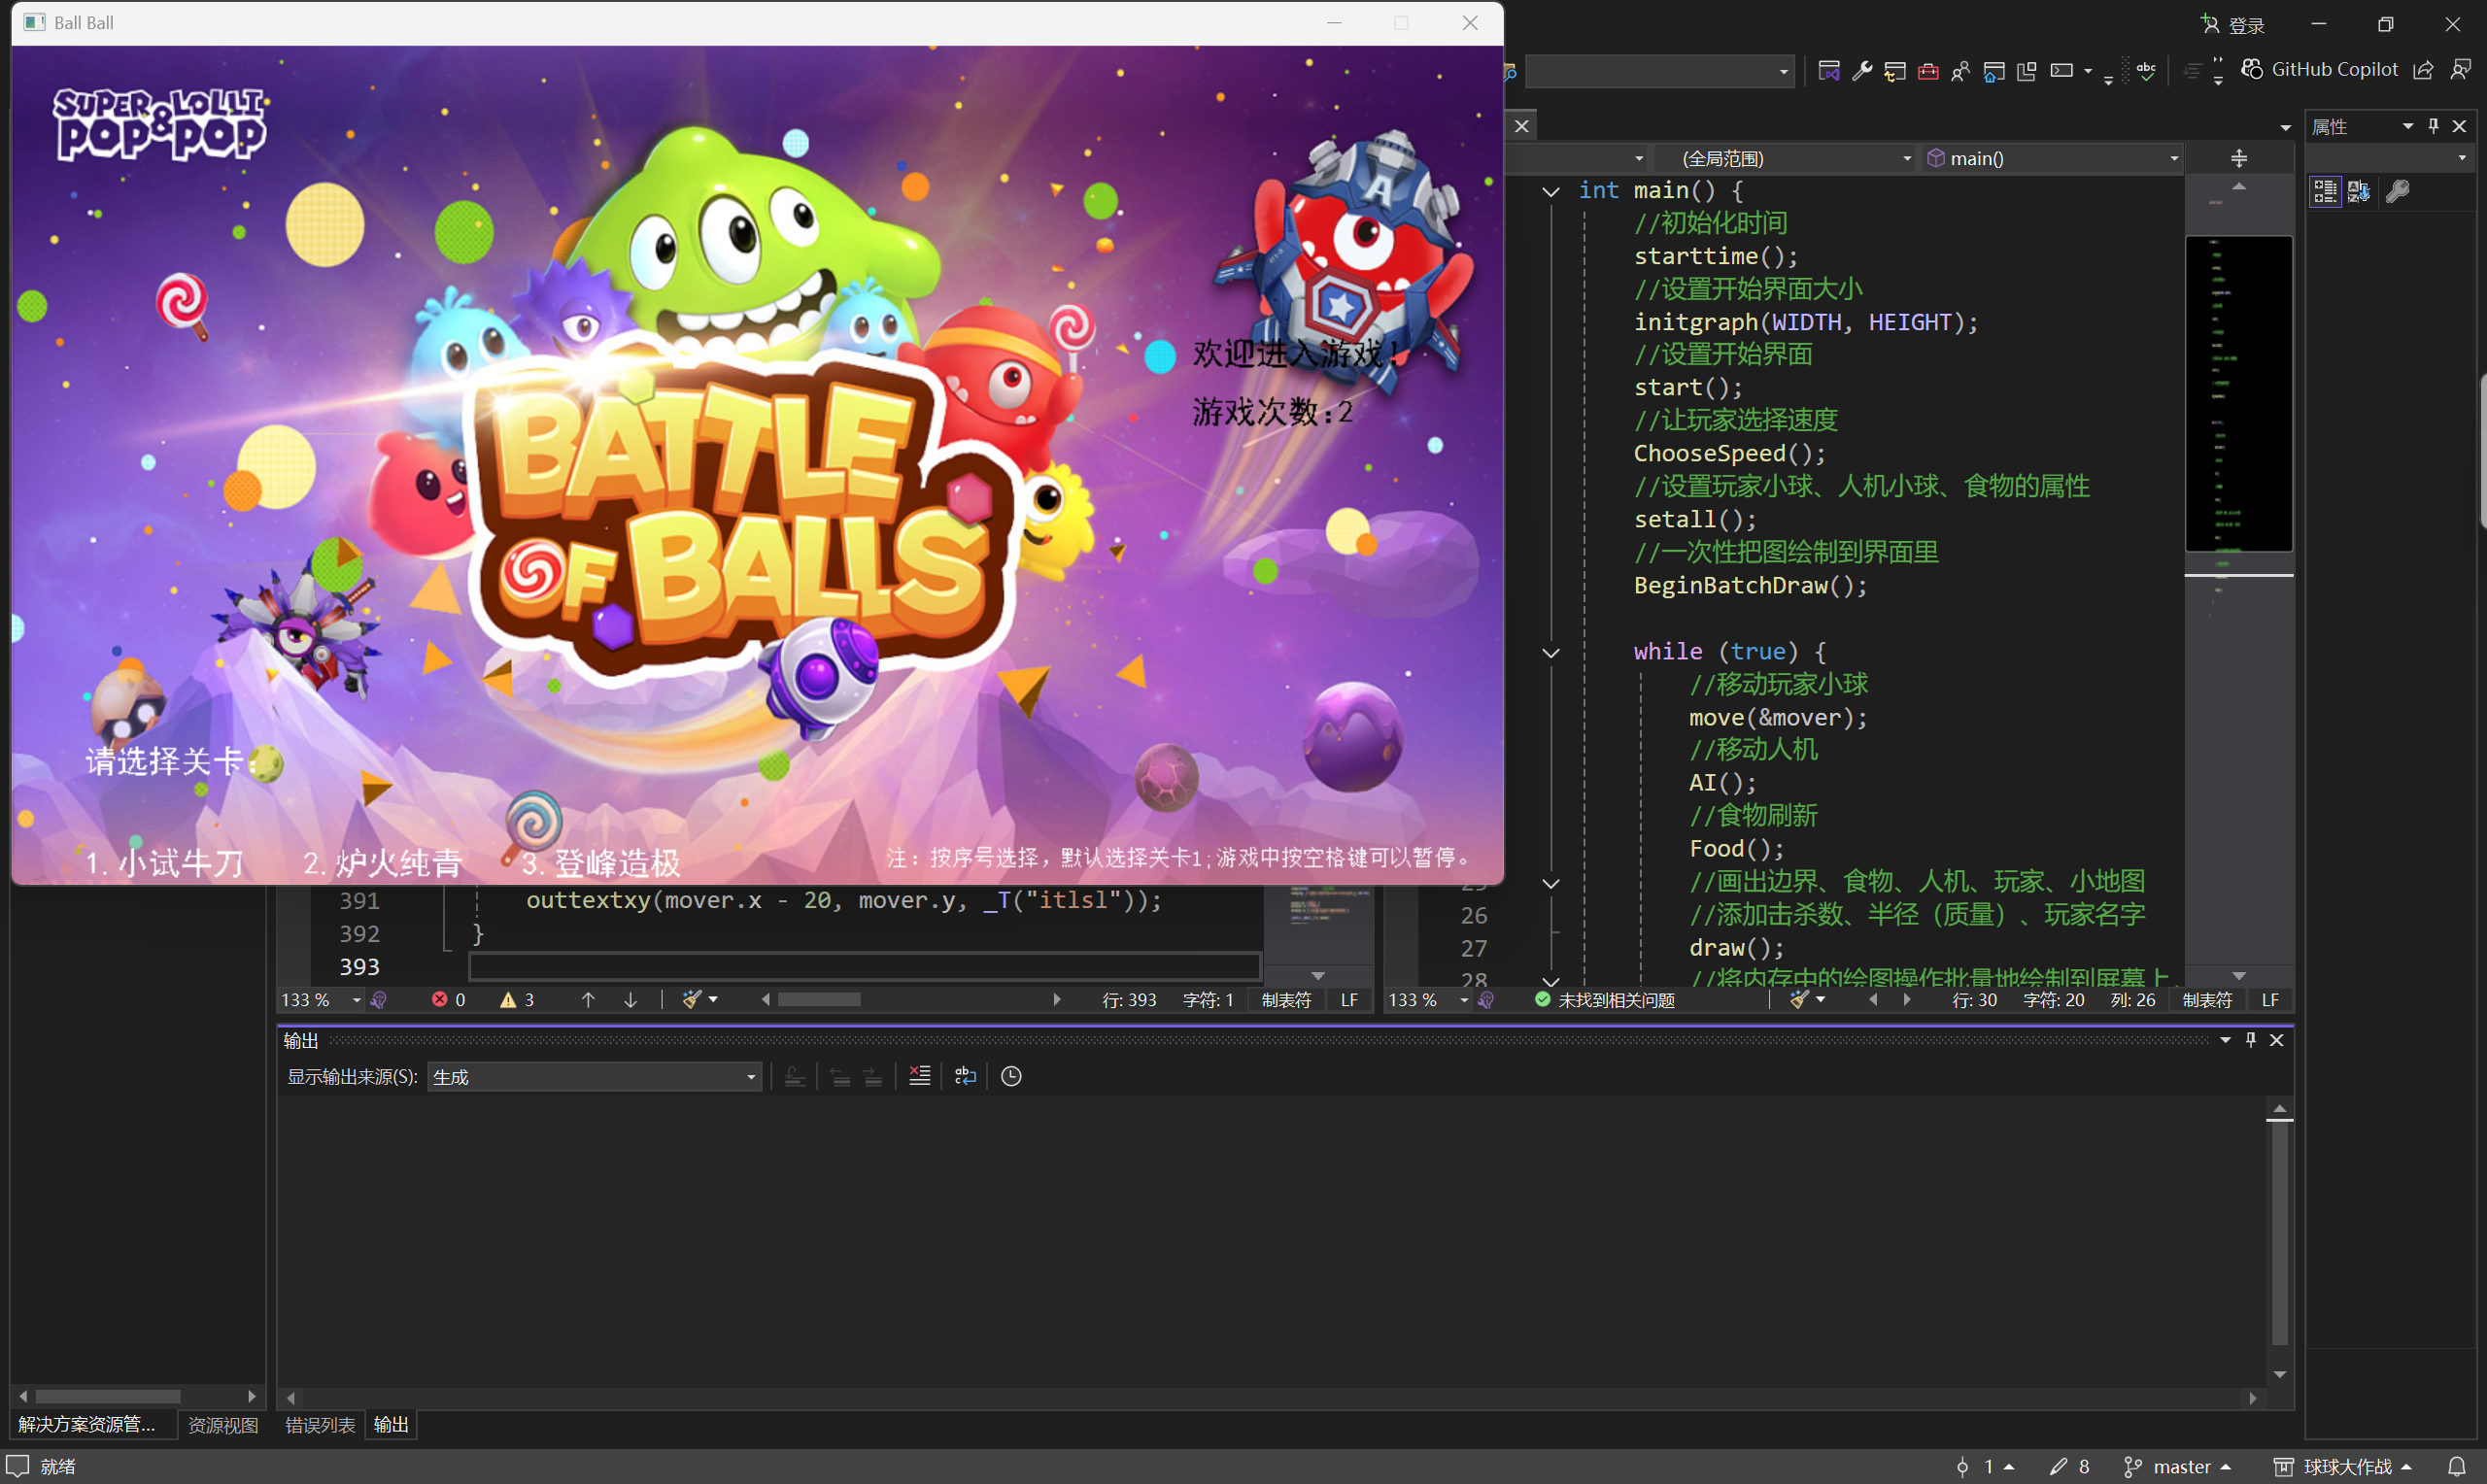Click the Clear All output icon
Viewport: 2487px width, 1484px height.
coord(919,1076)
